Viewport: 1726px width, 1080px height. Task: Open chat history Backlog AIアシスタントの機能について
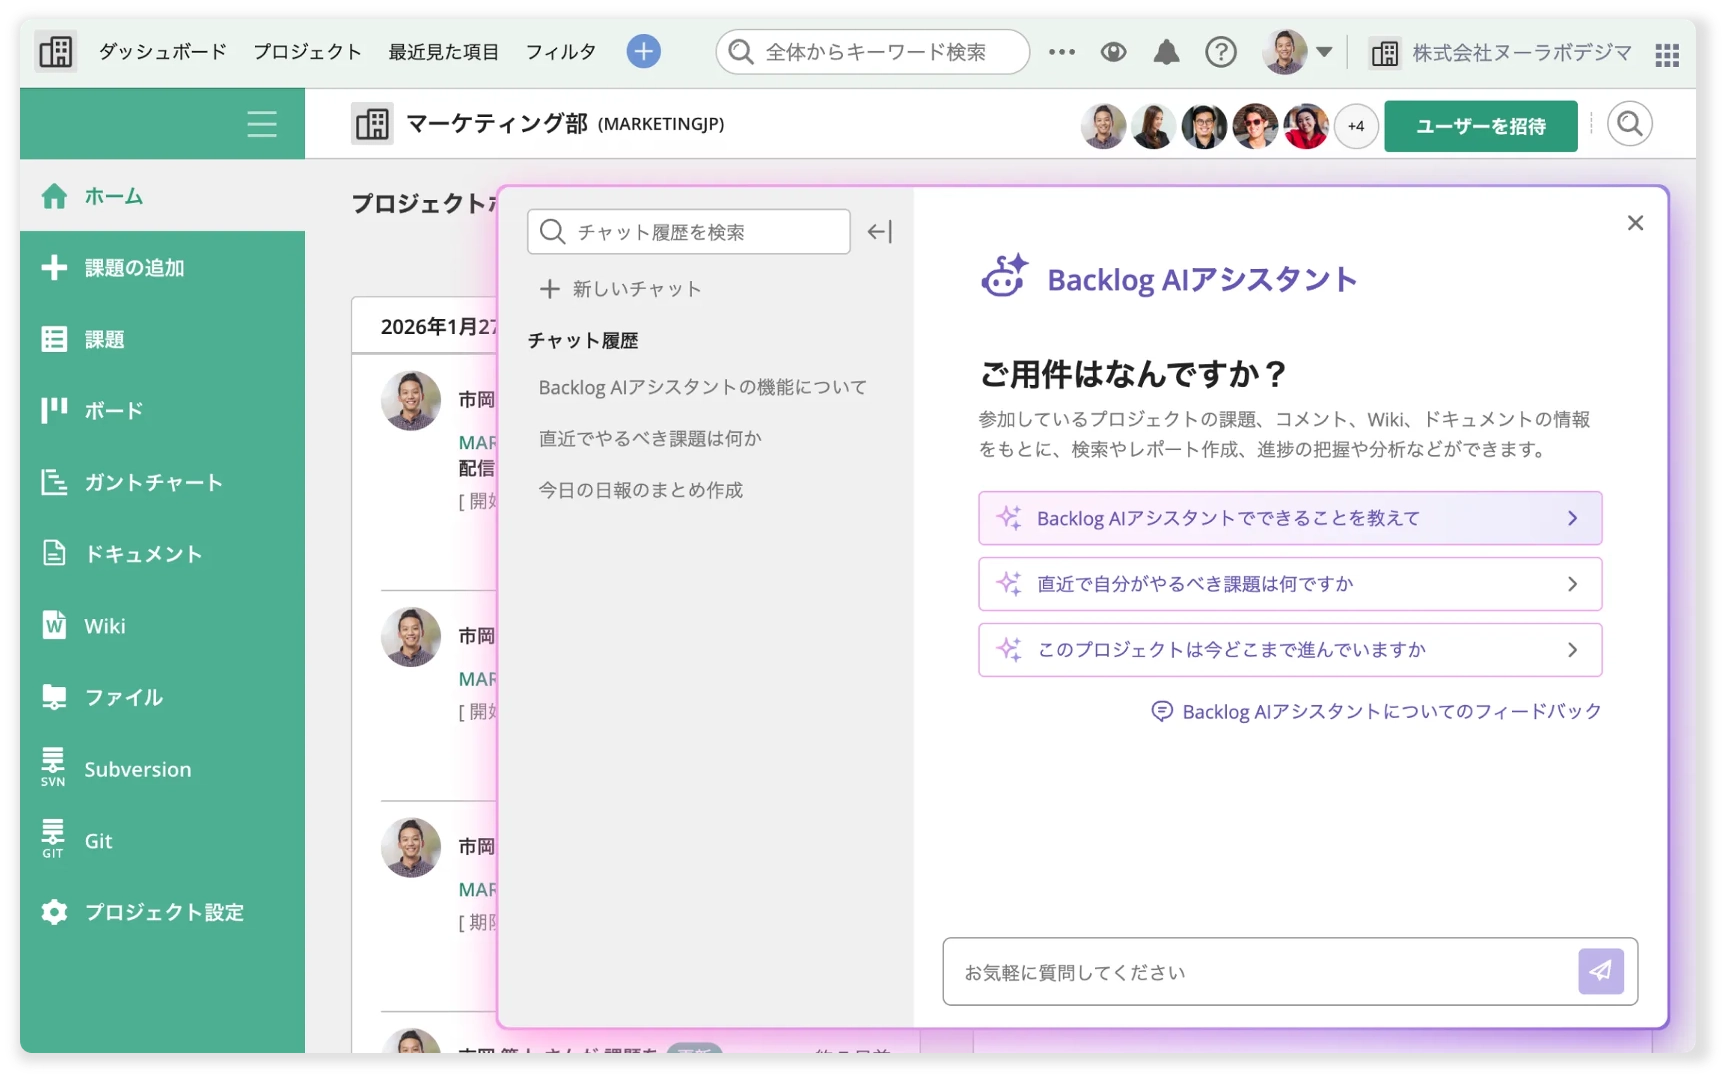pos(702,387)
